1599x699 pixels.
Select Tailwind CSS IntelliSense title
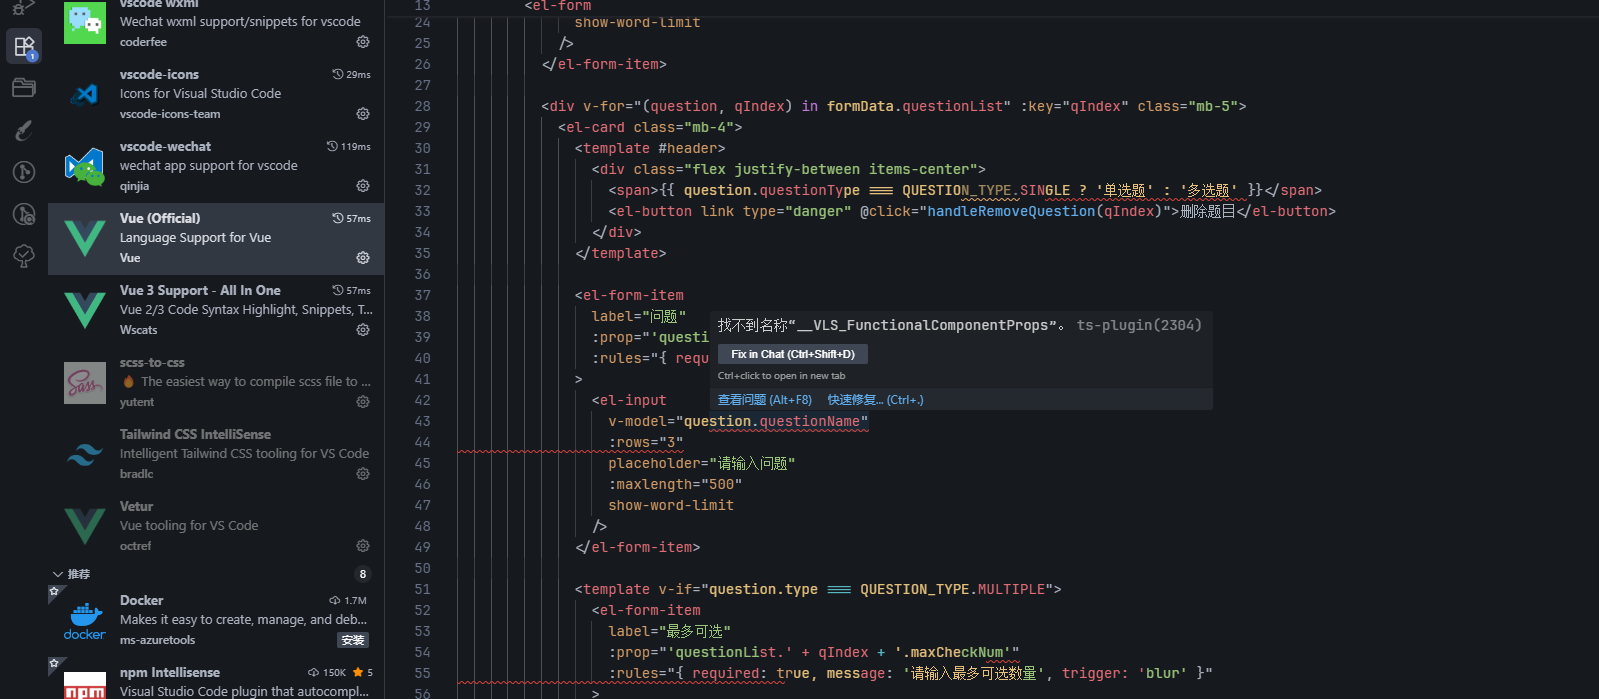195,434
